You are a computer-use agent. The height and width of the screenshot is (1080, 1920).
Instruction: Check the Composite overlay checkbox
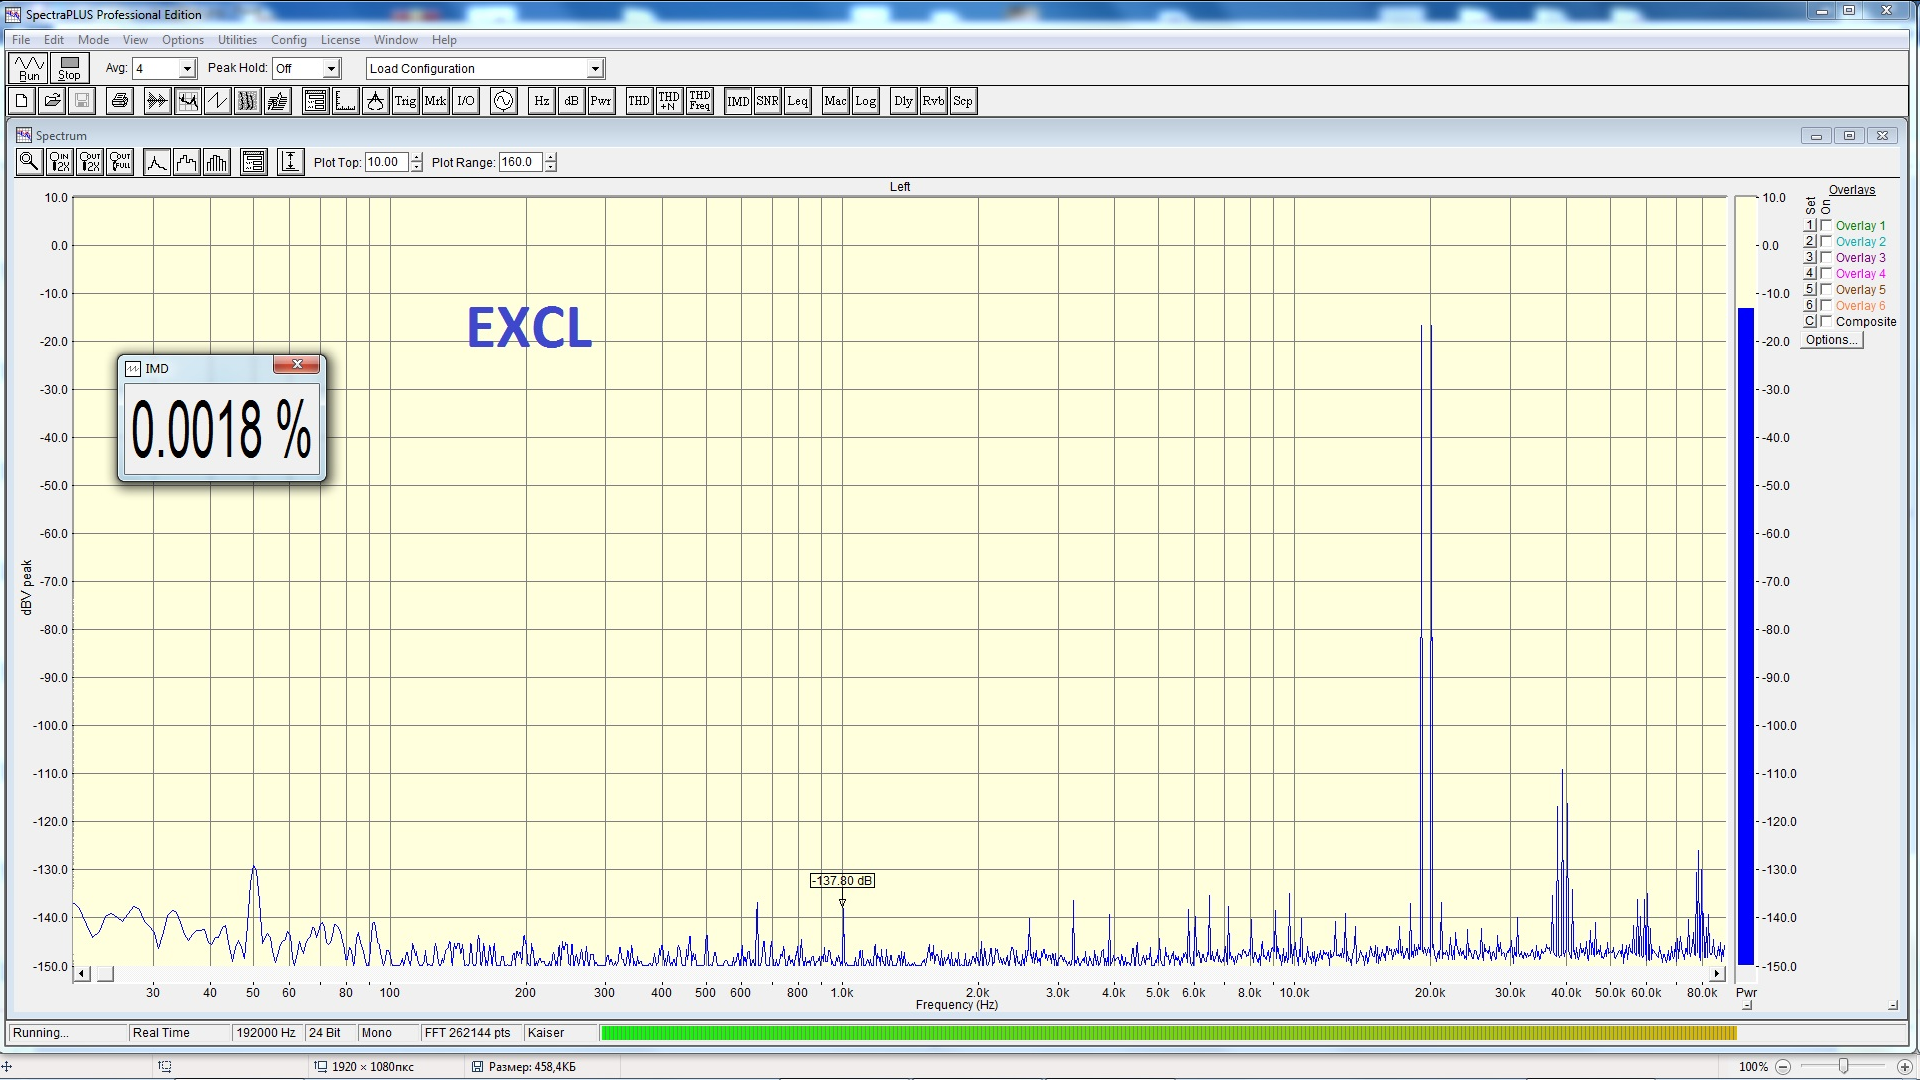click(x=1826, y=322)
